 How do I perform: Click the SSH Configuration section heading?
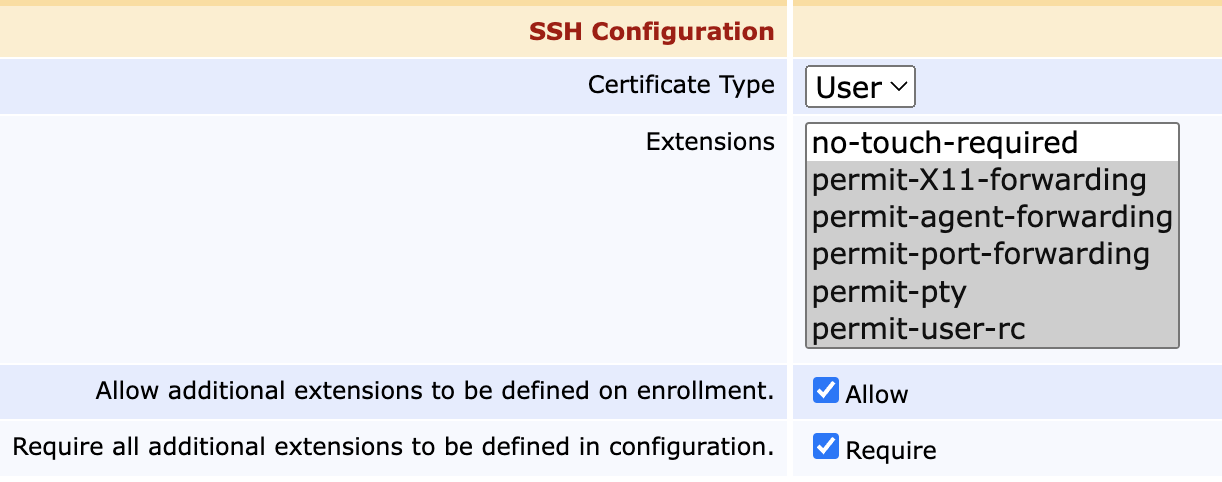pos(651,32)
